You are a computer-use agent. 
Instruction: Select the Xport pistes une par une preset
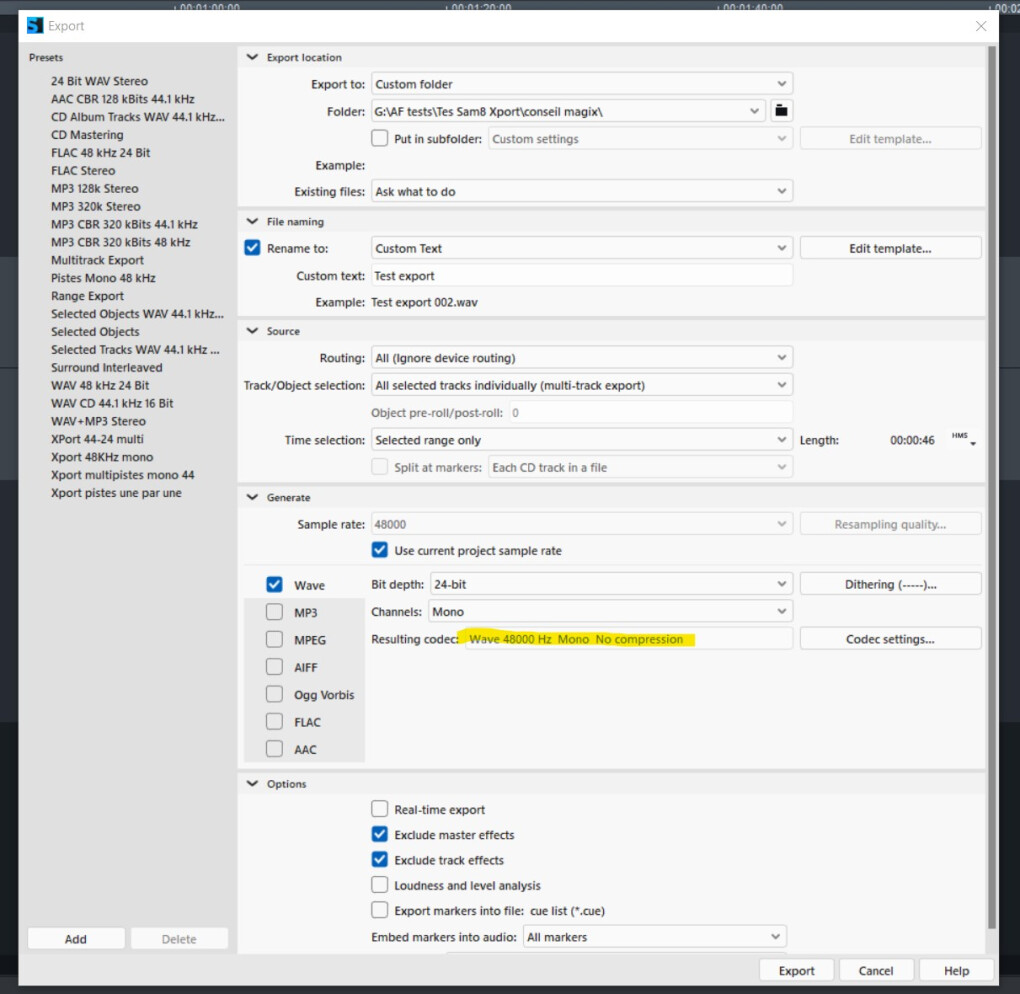(x=116, y=492)
